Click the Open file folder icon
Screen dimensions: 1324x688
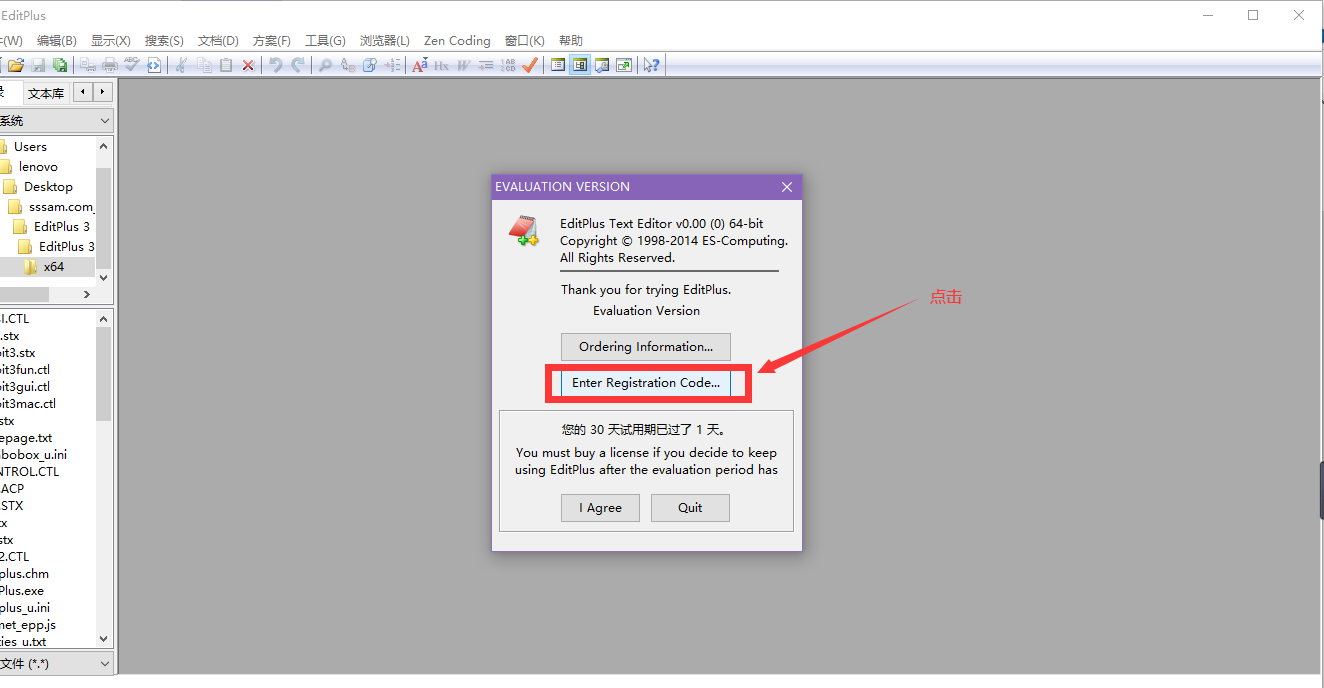[15, 65]
